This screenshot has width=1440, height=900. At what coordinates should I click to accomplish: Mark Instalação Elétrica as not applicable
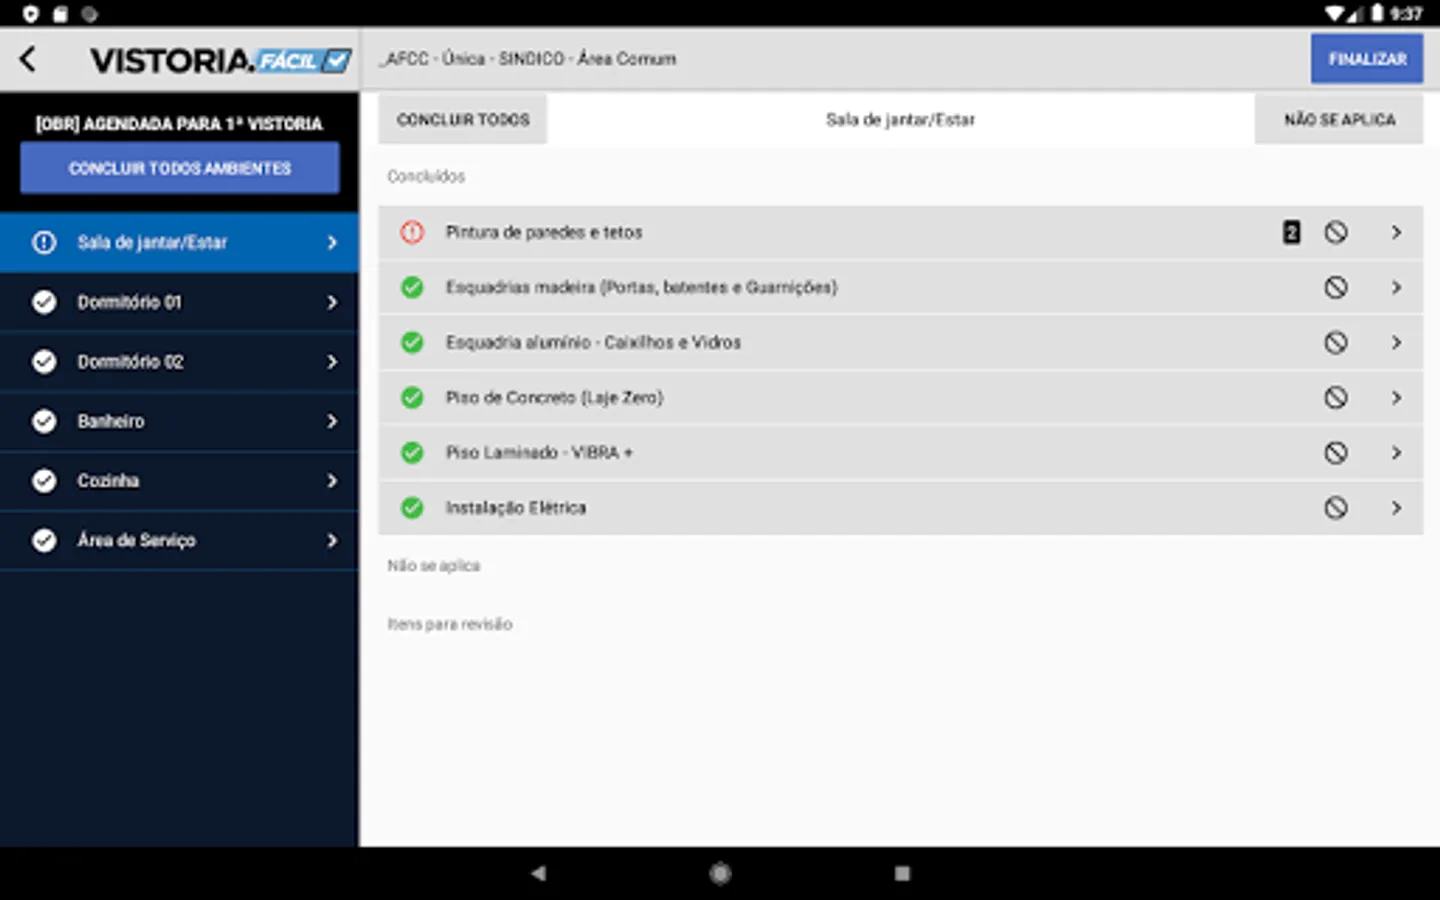pyautogui.click(x=1336, y=507)
